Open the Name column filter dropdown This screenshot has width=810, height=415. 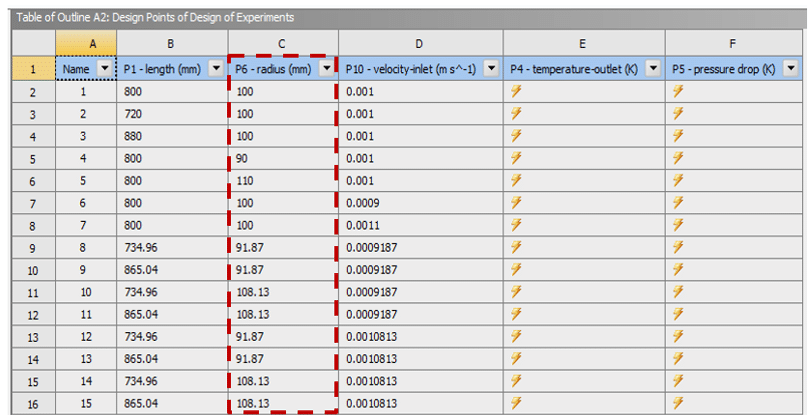pos(105,69)
